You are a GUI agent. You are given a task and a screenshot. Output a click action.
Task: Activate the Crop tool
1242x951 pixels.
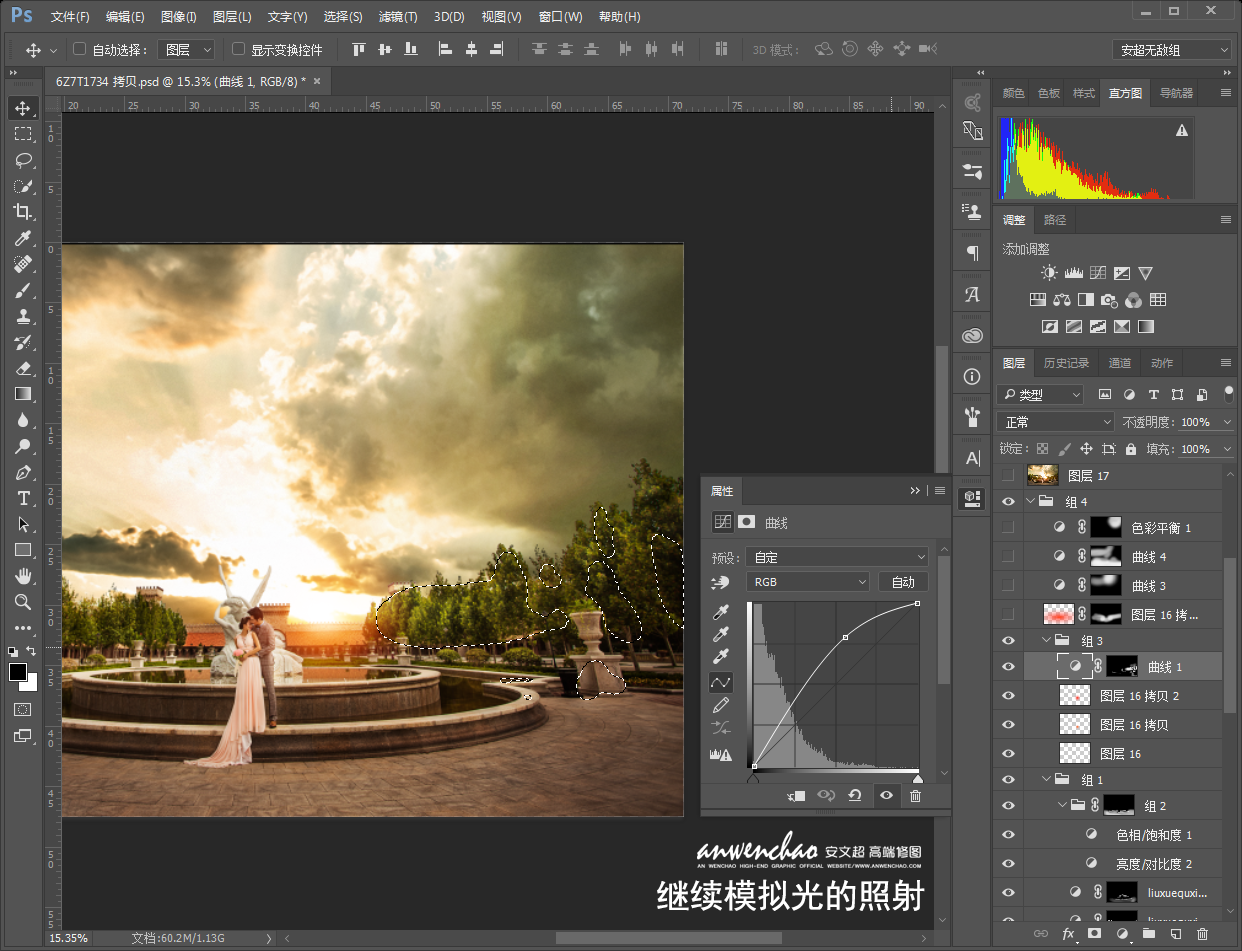(x=23, y=212)
